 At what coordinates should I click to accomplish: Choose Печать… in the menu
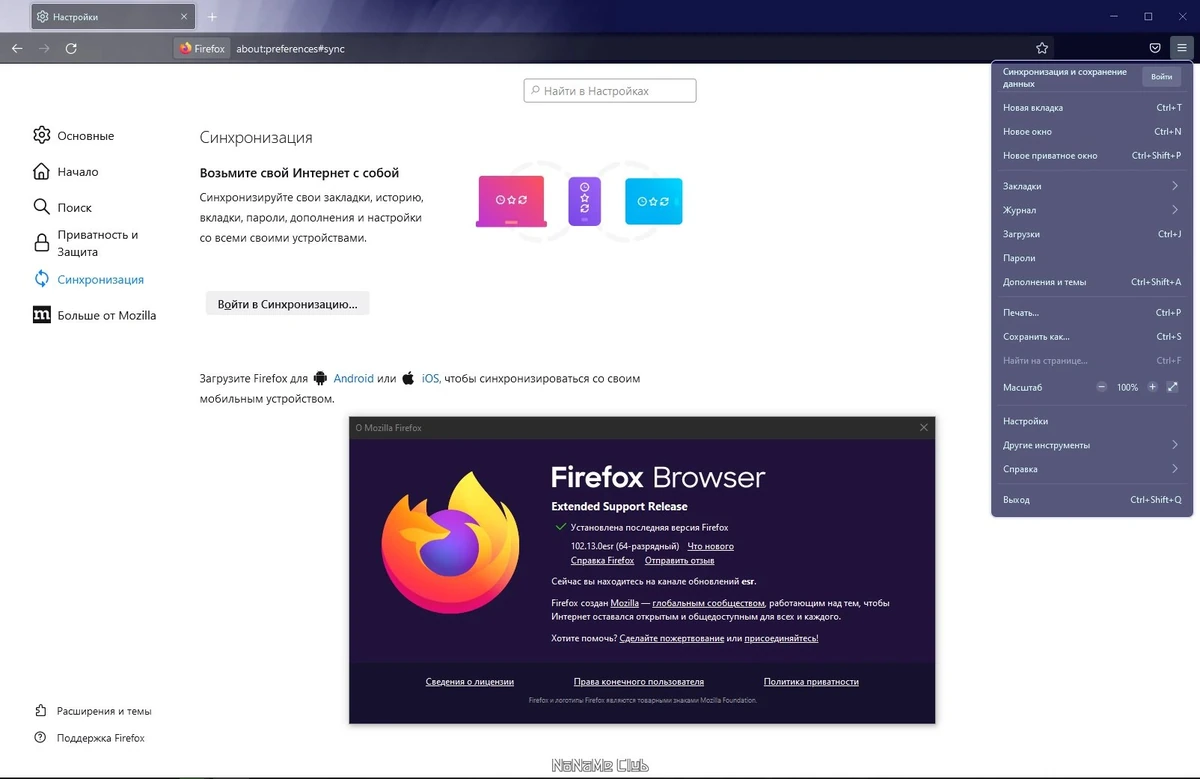coord(1092,313)
